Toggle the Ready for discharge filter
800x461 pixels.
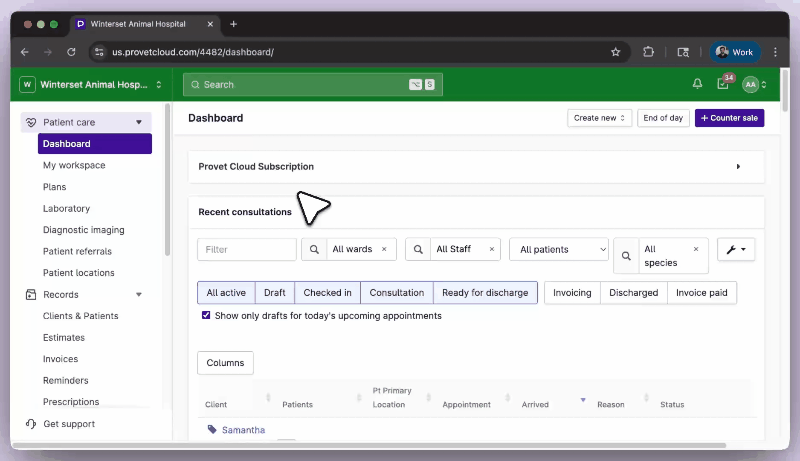(x=485, y=293)
